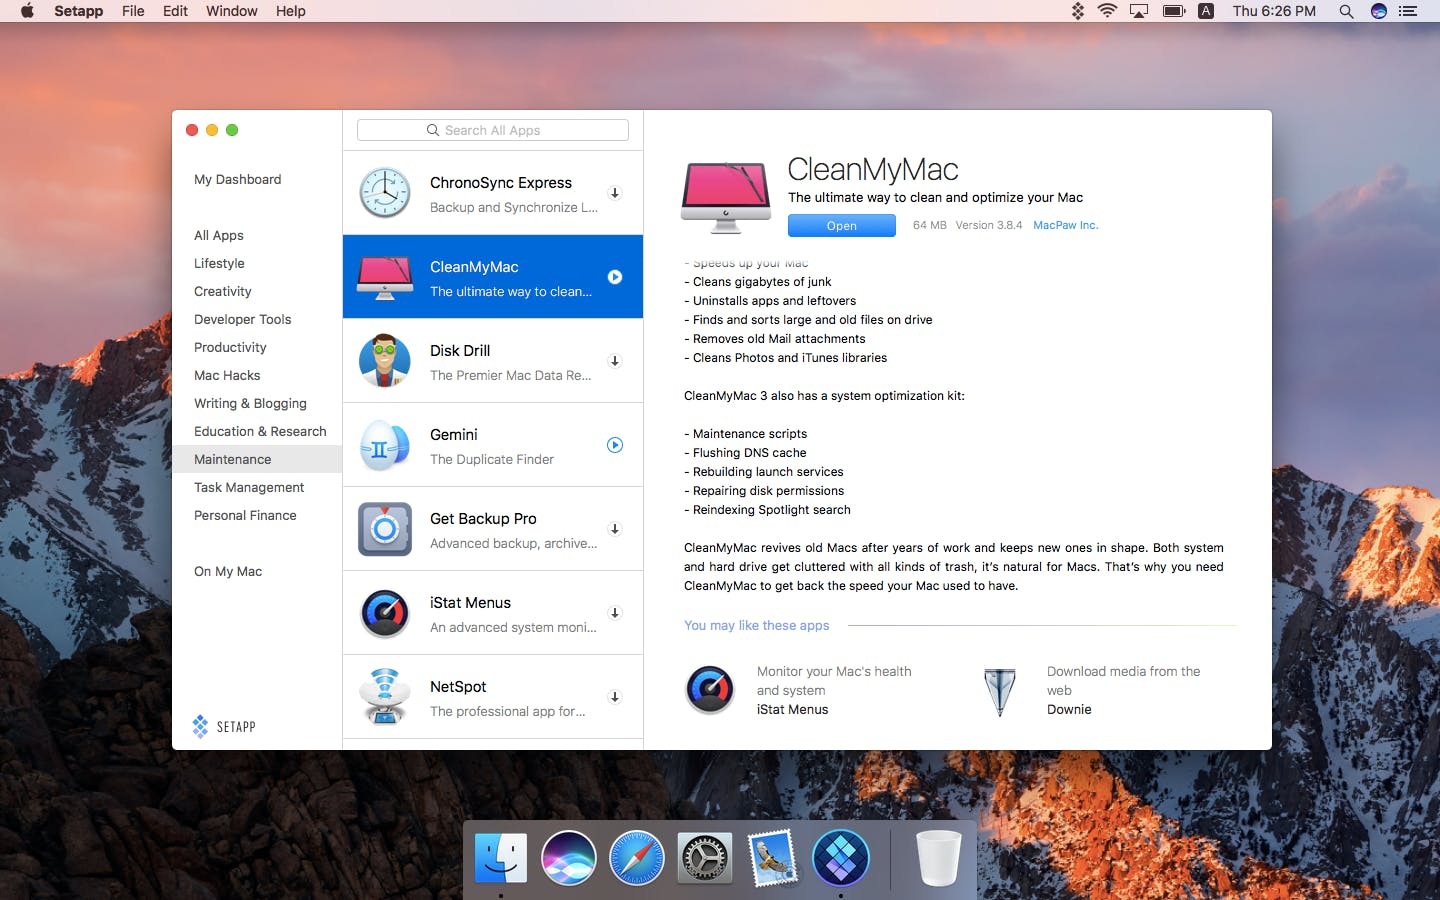
Task: Download Get Backup Pro with its arrow icon
Action: pos(615,529)
